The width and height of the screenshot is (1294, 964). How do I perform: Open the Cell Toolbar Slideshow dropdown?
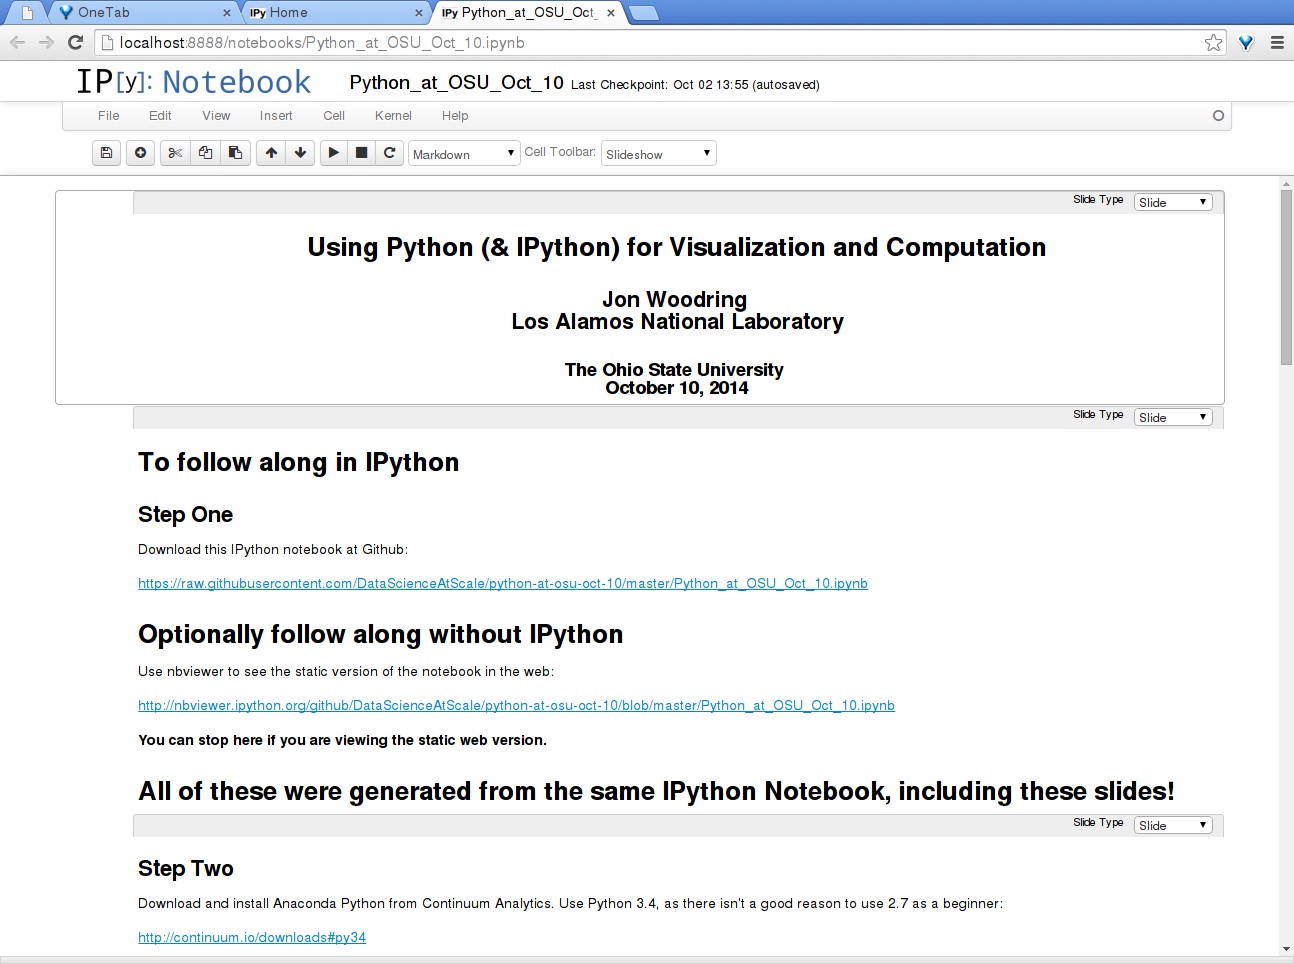(x=659, y=153)
